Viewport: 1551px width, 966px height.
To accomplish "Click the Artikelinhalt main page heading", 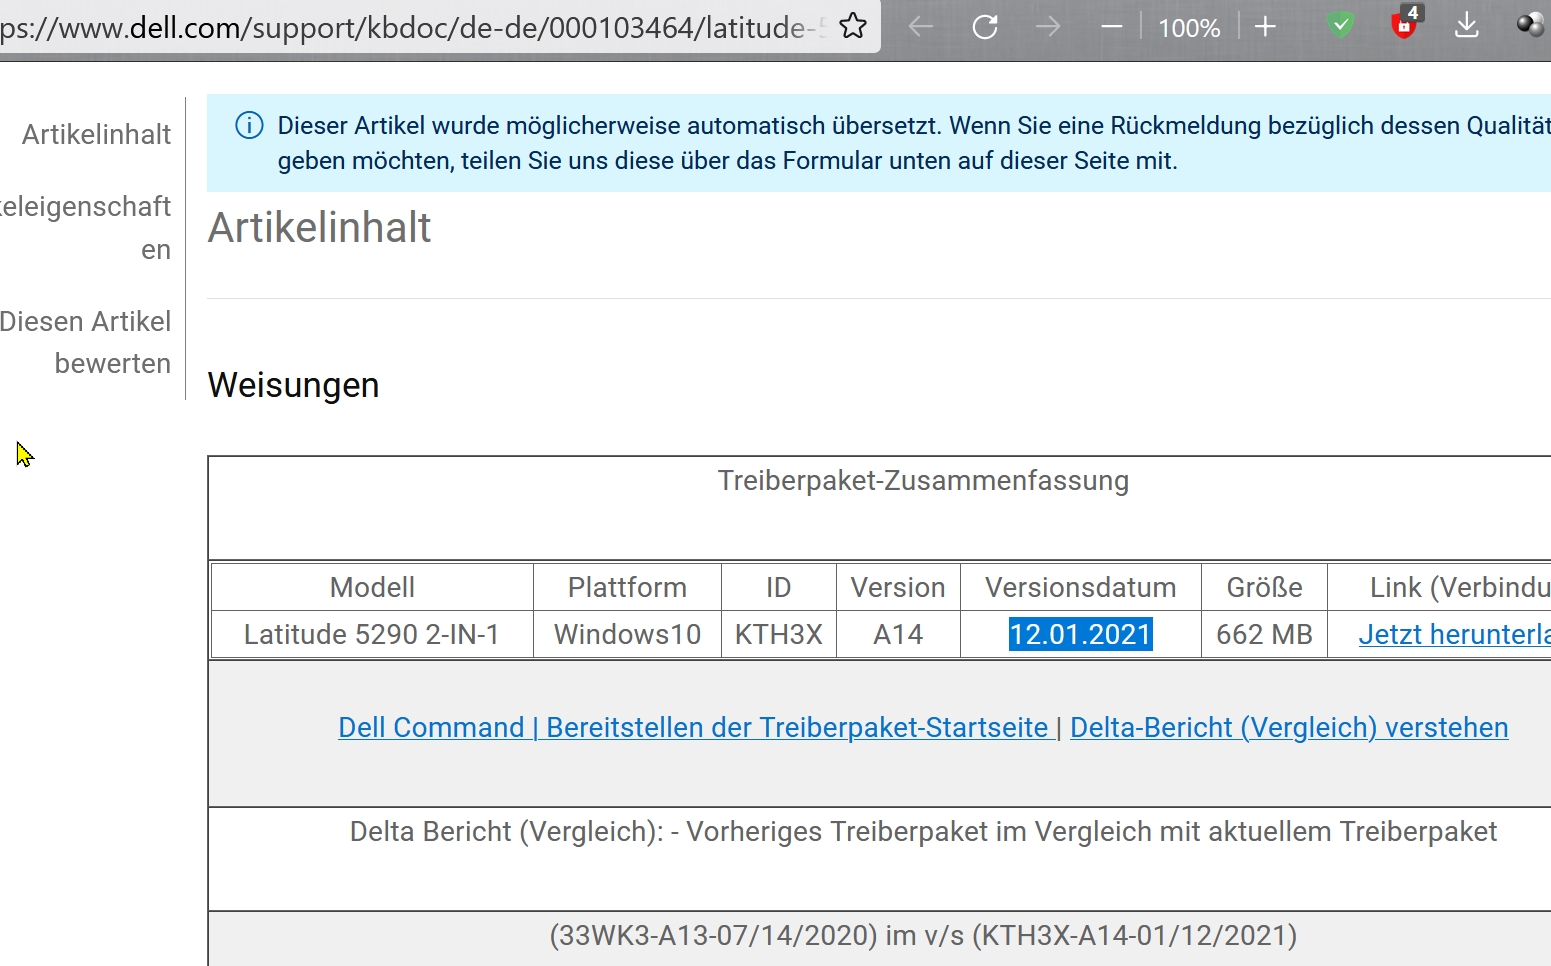I will [x=319, y=227].
